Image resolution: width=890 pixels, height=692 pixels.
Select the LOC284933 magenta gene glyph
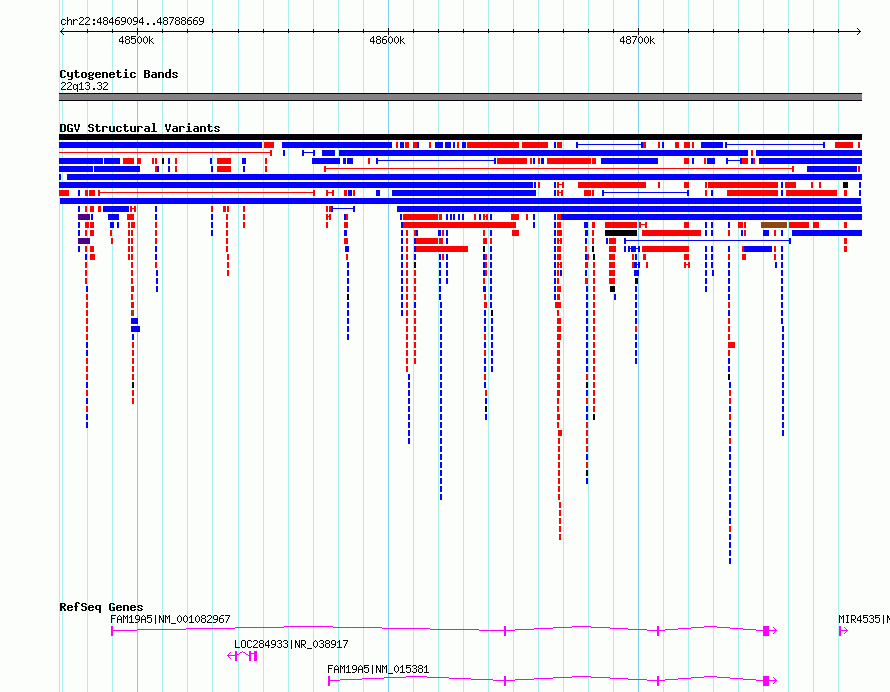(x=242, y=656)
